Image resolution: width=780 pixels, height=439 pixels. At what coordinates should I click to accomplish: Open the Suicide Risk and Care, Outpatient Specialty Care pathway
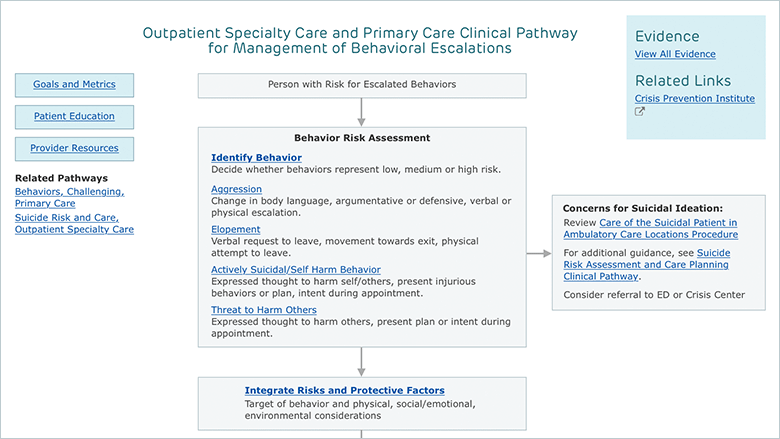(74, 223)
